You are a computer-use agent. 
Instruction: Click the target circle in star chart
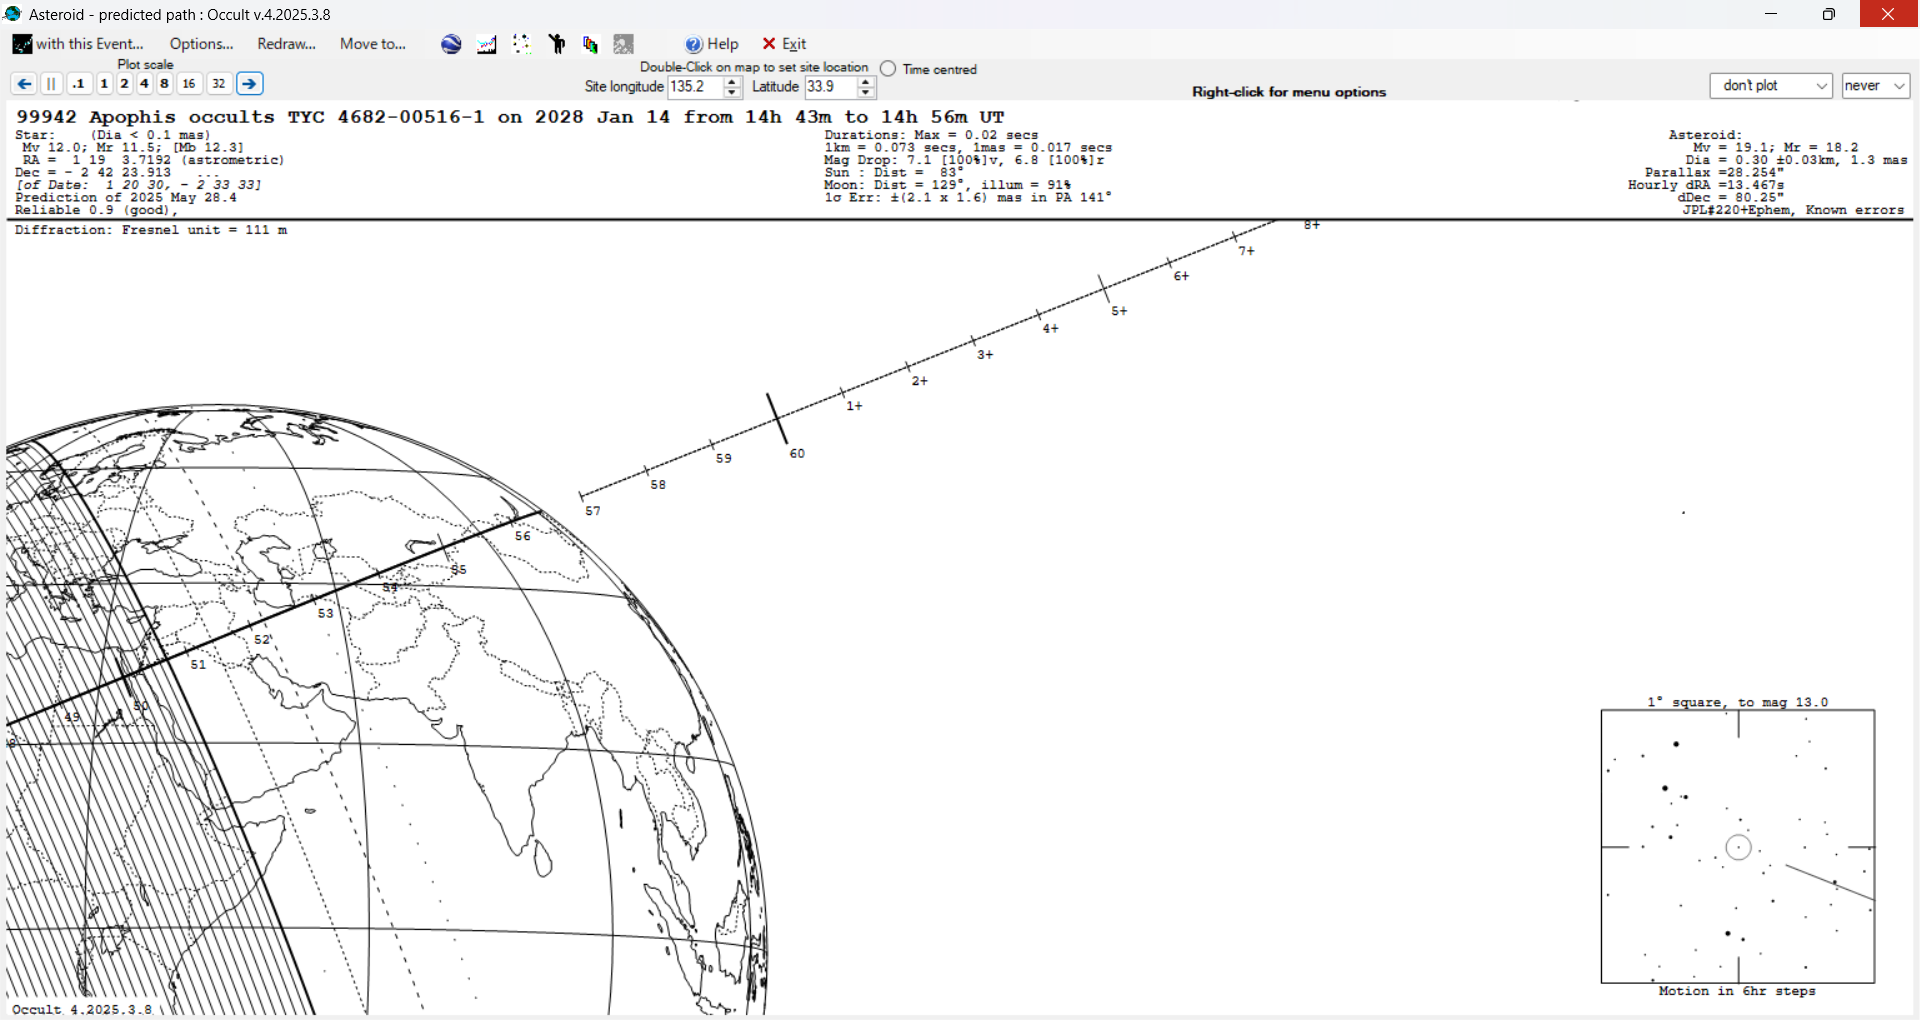pos(1739,847)
